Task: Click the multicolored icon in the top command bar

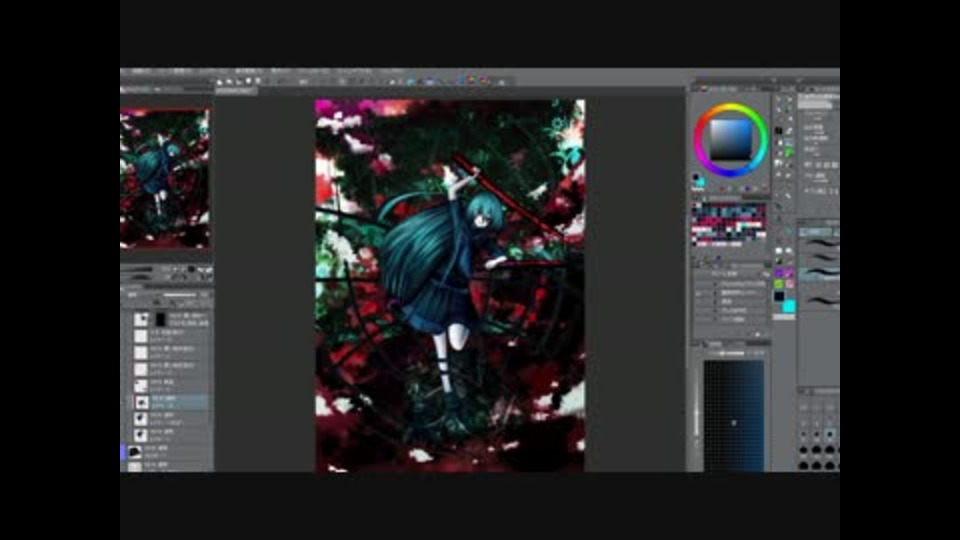Action: pyautogui.click(x=471, y=81)
